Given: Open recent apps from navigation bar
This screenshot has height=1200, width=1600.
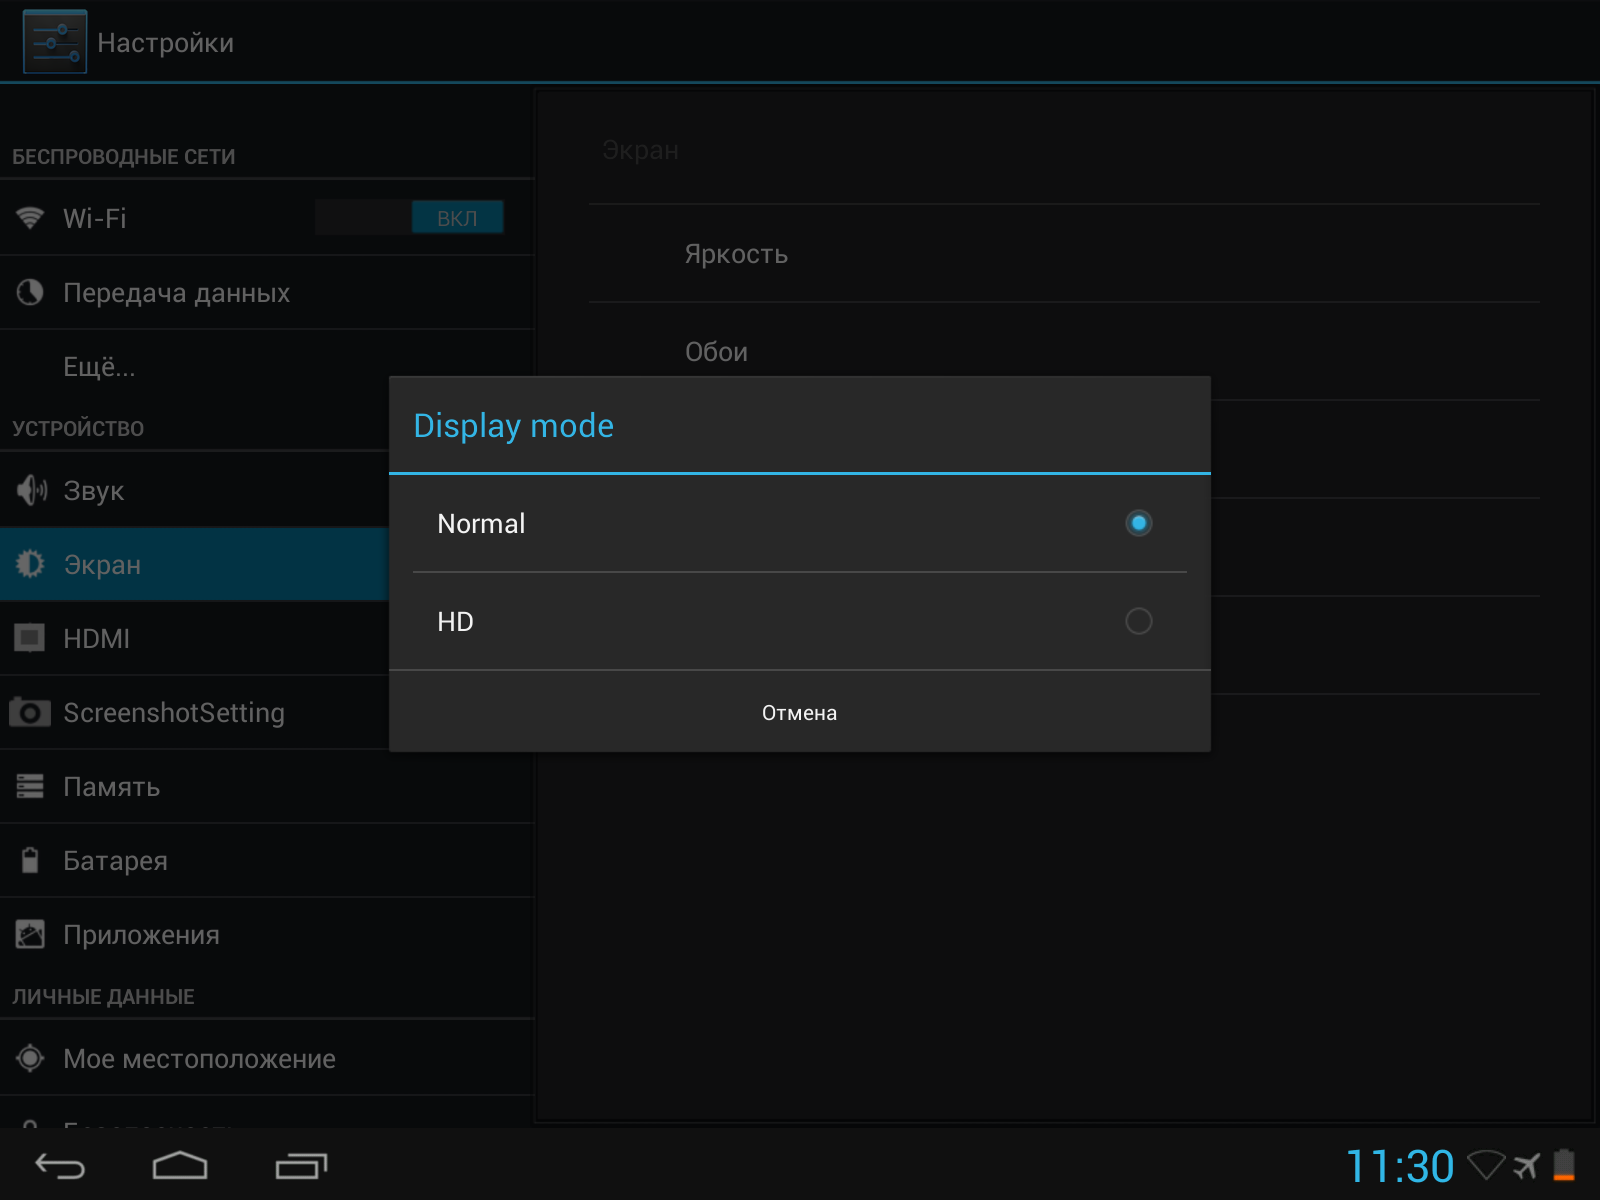Looking at the screenshot, I should tap(301, 1166).
